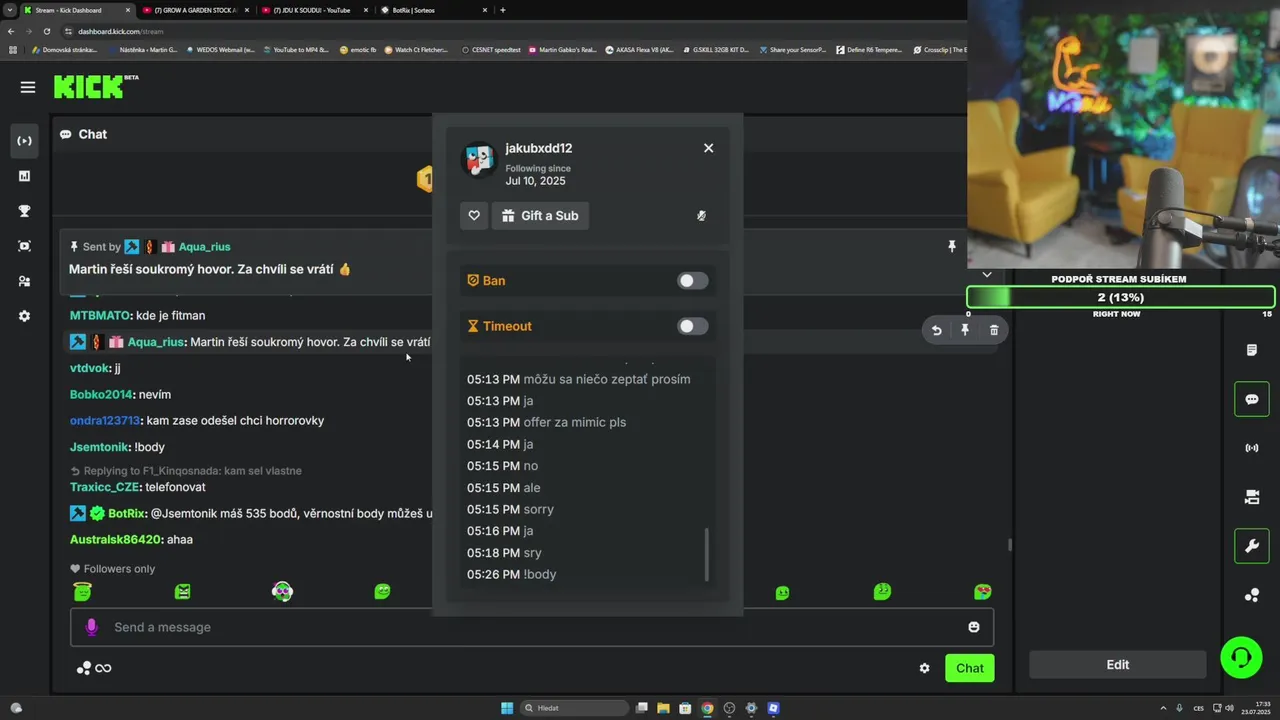The height and width of the screenshot is (720, 1280).
Task: Open the camera capture icon in sidebar
Action: pos(25,246)
